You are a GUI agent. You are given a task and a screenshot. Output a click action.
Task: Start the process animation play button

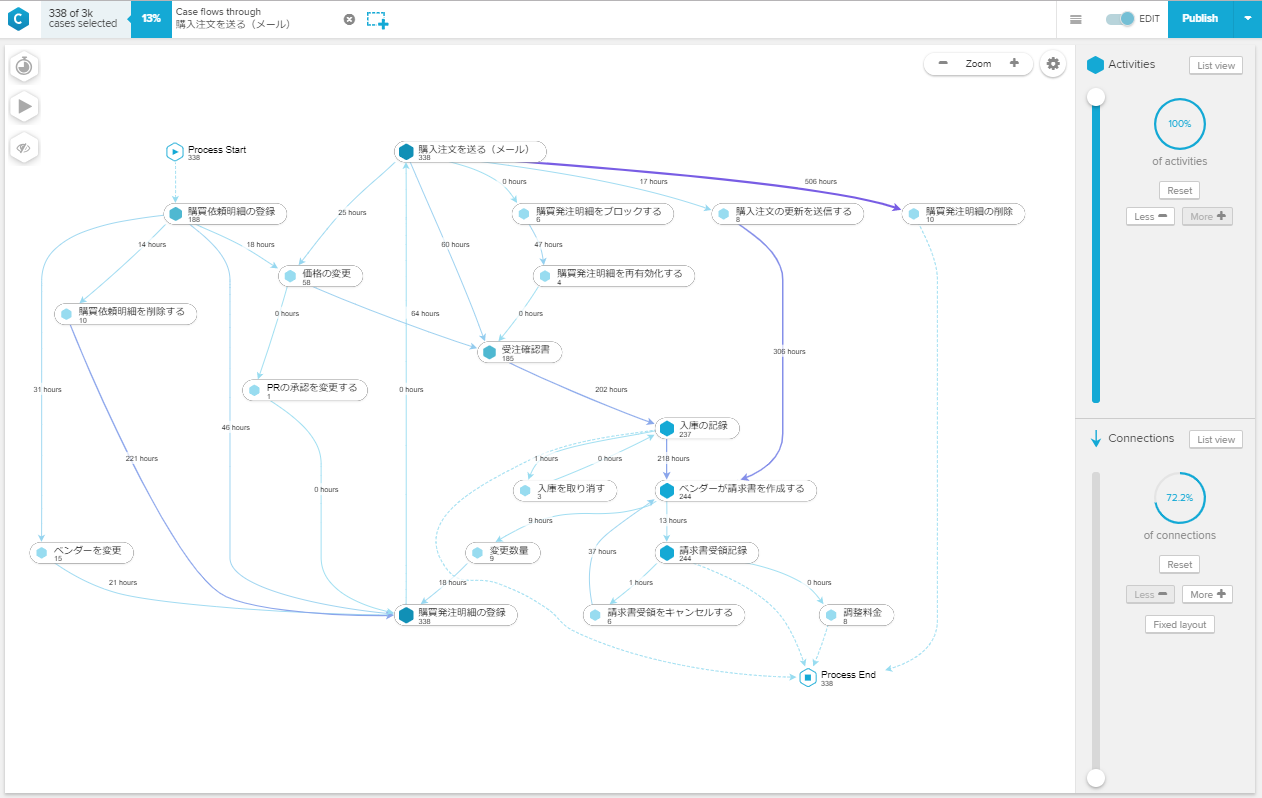24,106
